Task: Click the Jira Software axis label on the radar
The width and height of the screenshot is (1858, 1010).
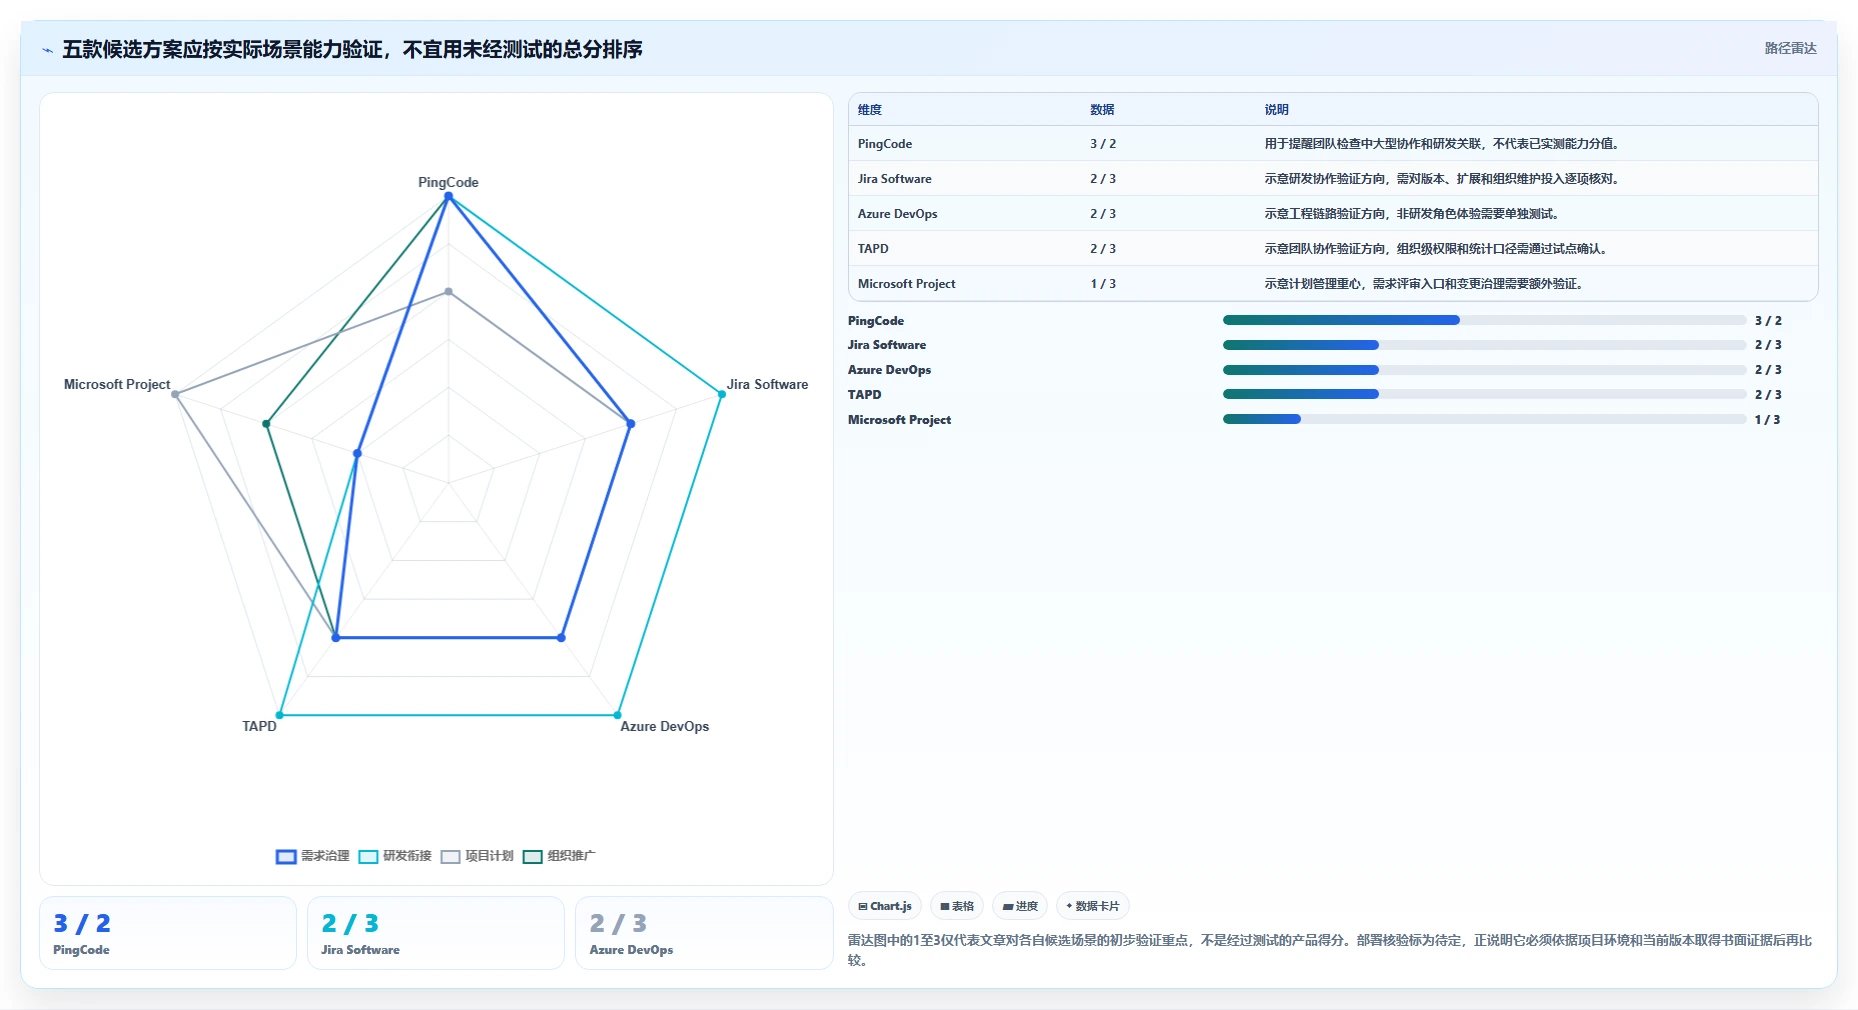Action: coord(767,384)
